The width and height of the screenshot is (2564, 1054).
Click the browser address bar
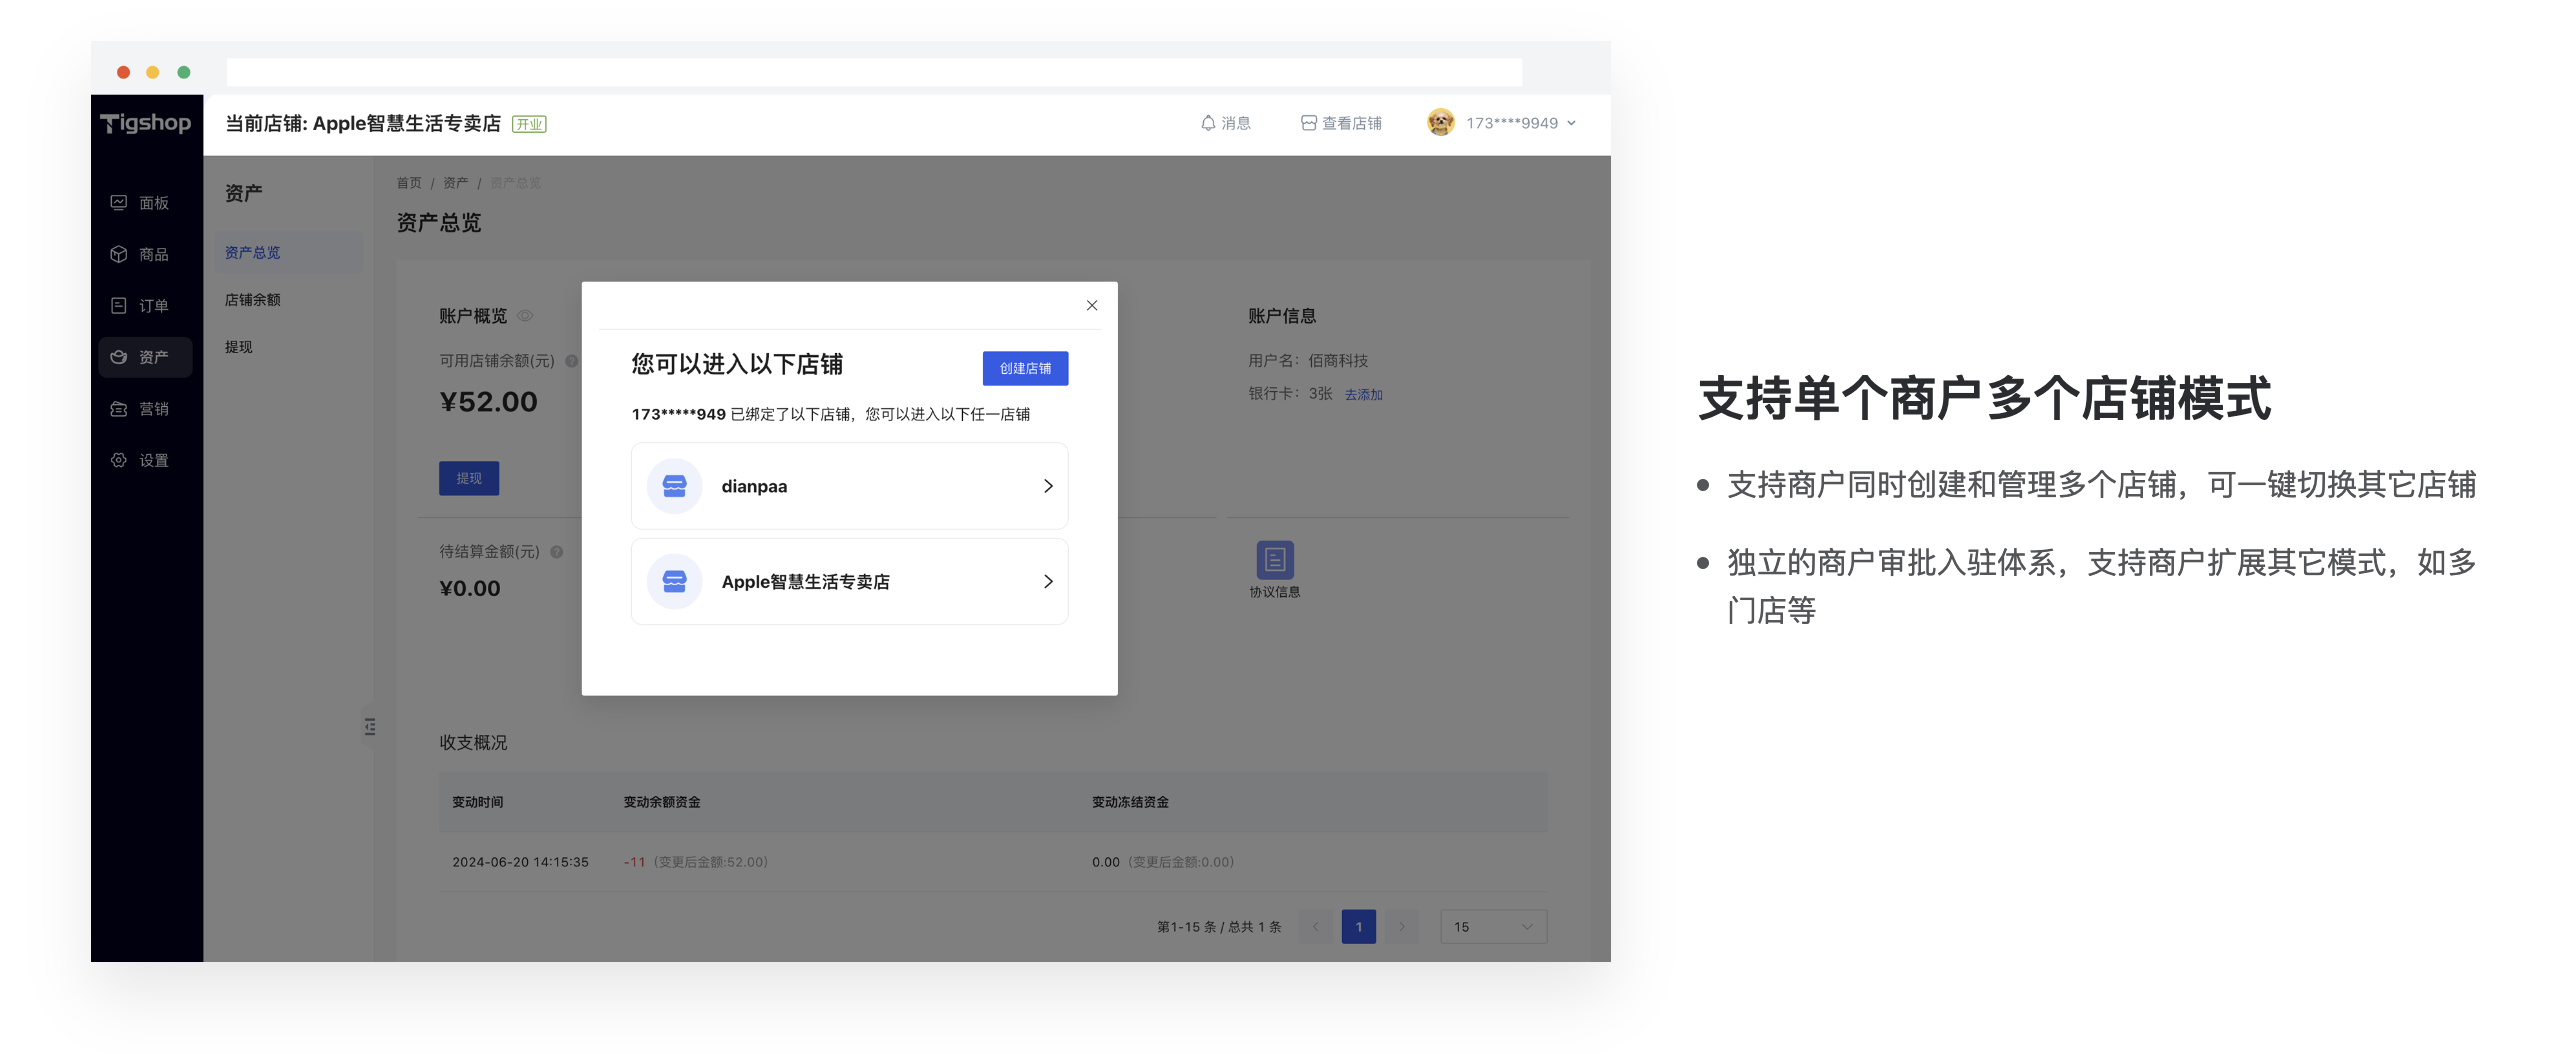pos(874,72)
